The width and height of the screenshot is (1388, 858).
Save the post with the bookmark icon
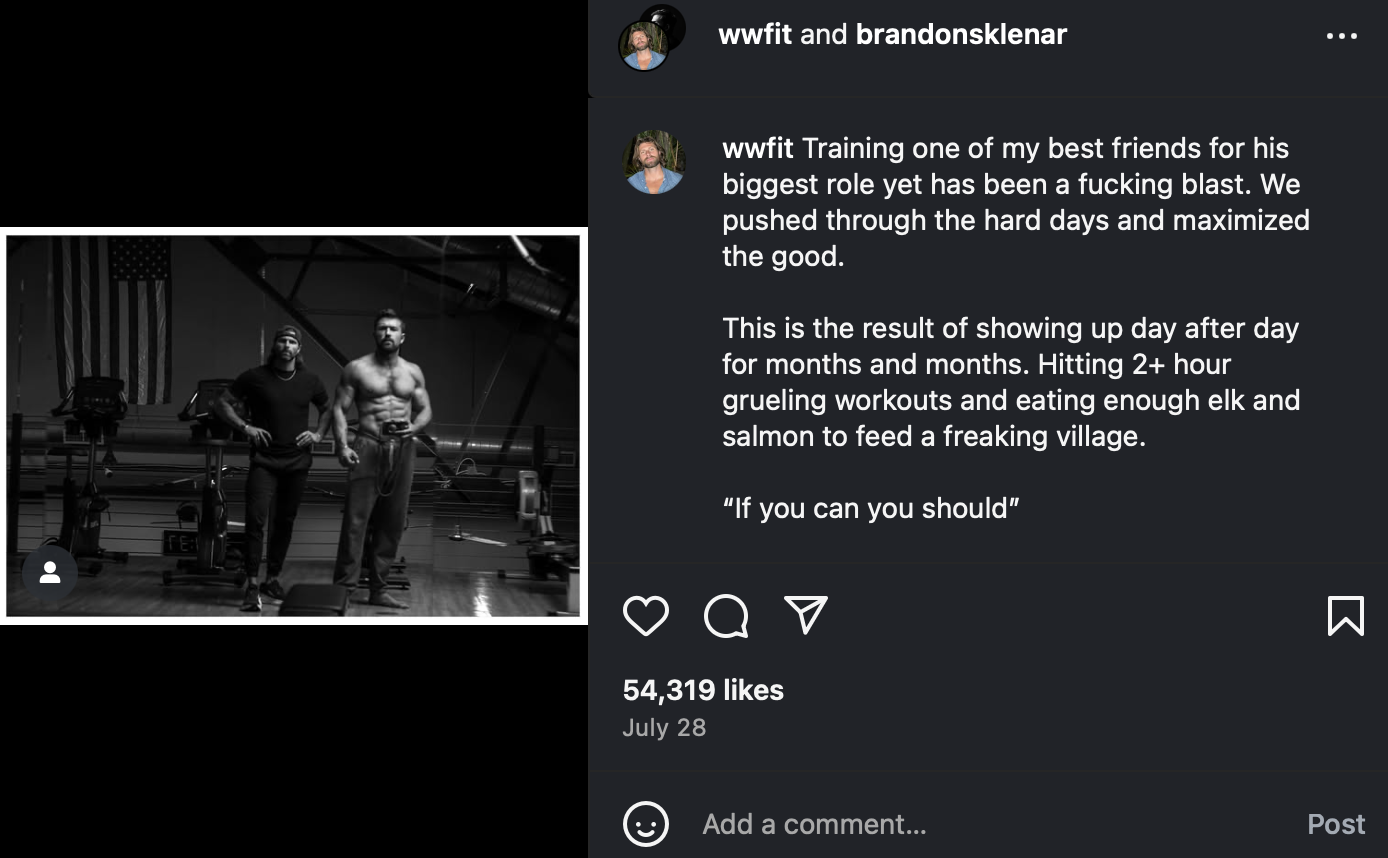1345,616
